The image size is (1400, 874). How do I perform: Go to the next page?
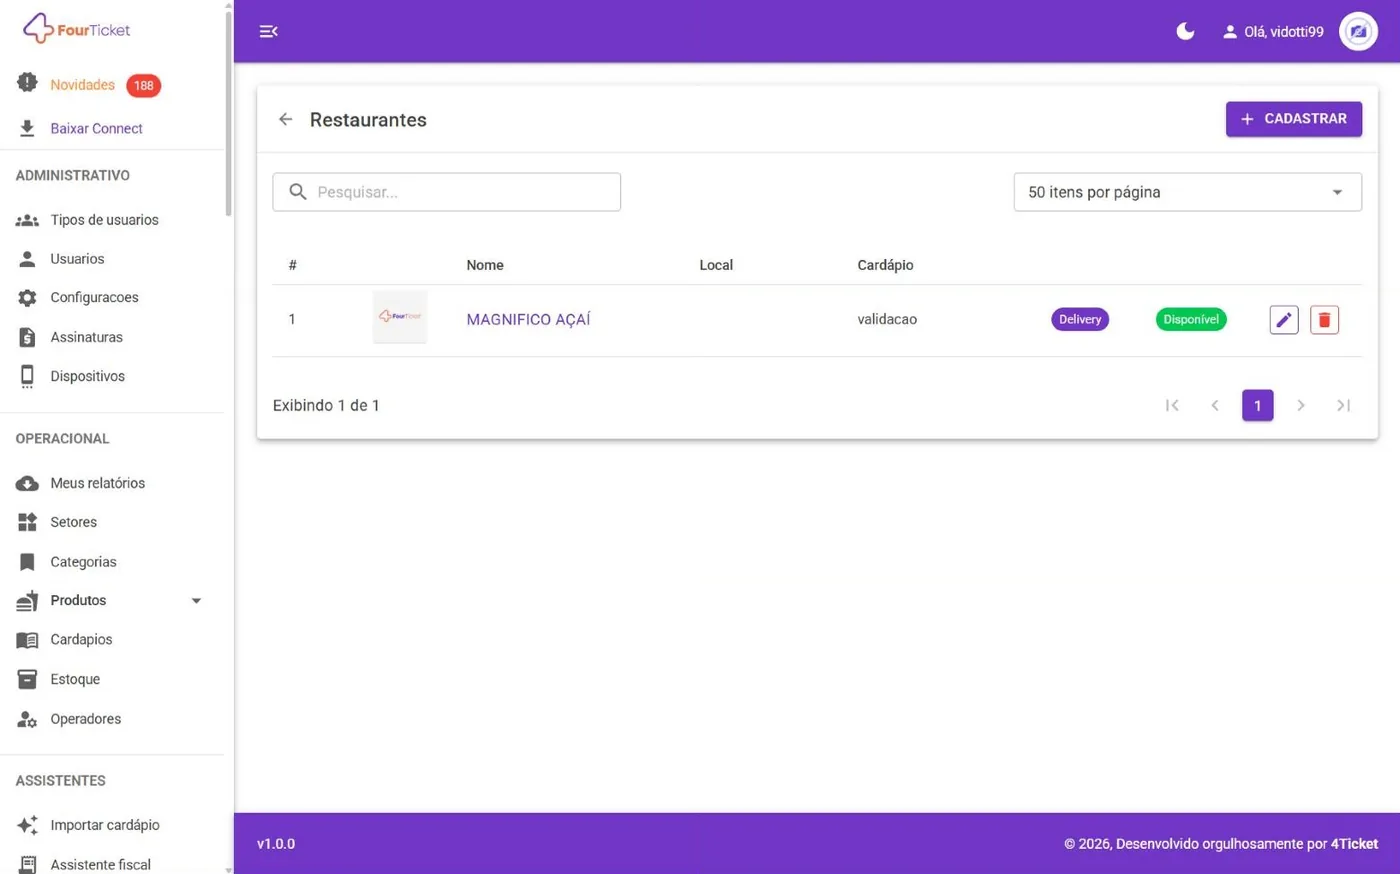(1301, 405)
